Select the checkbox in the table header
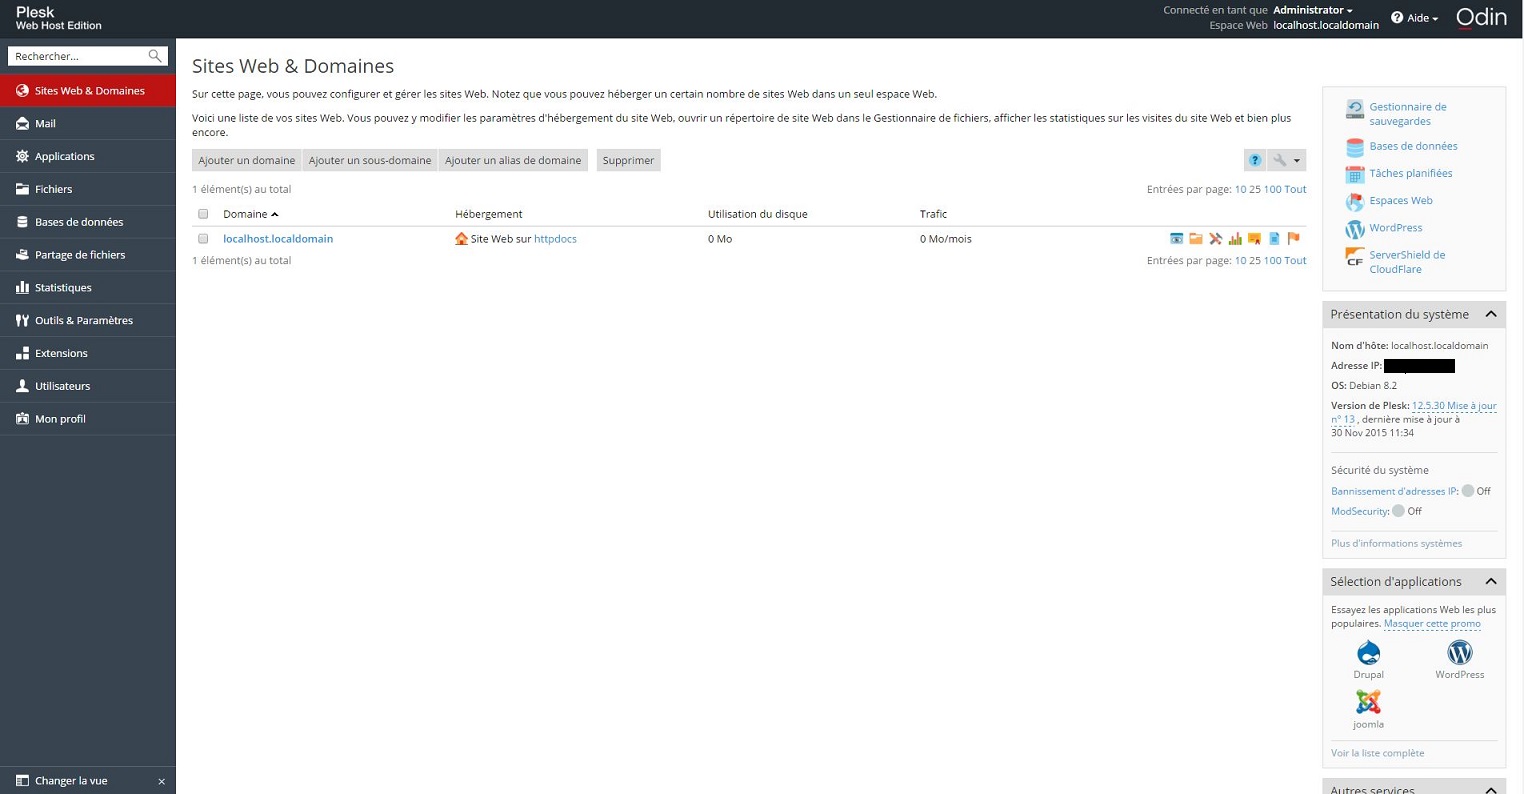1524x794 pixels. pos(203,213)
